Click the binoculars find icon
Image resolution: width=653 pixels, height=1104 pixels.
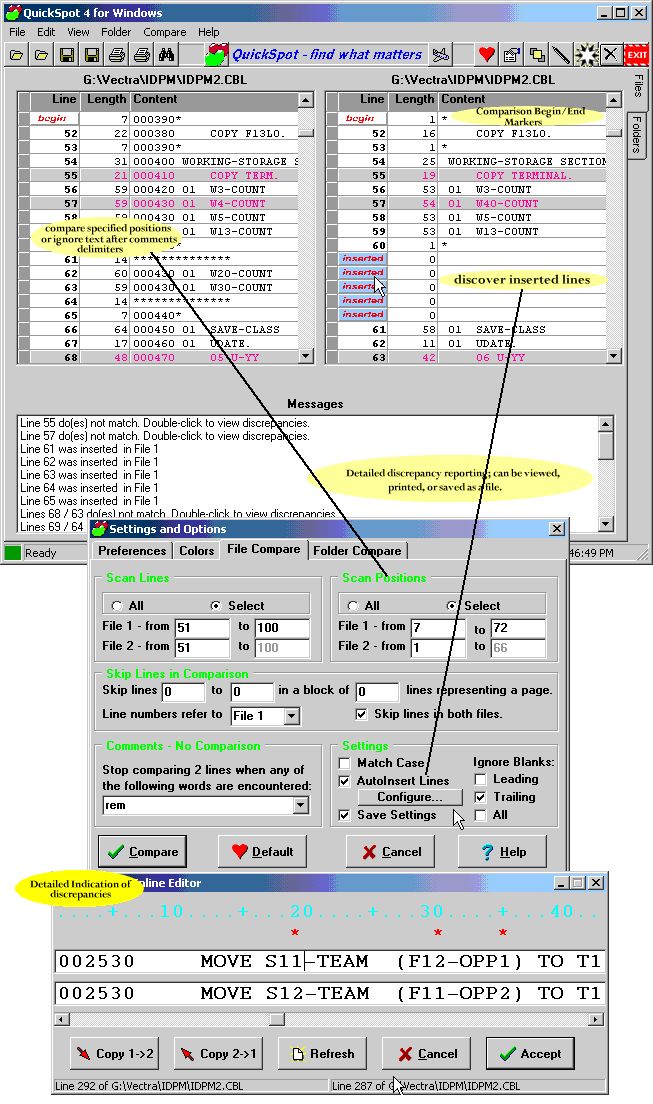point(167,55)
